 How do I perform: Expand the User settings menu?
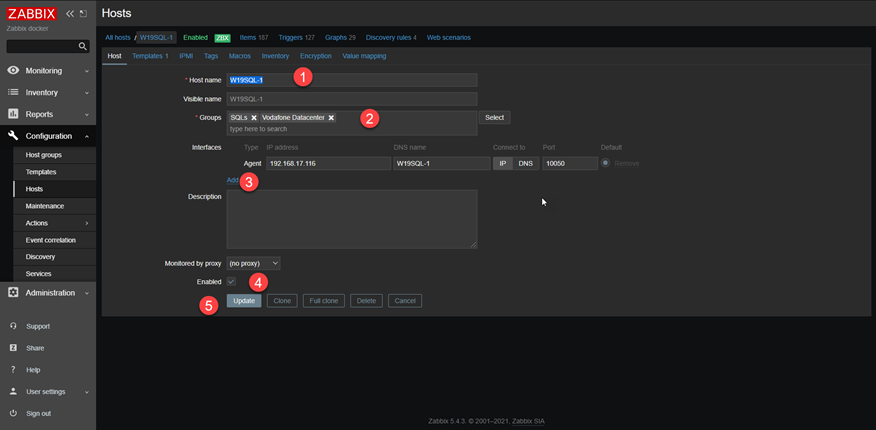click(x=87, y=392)
